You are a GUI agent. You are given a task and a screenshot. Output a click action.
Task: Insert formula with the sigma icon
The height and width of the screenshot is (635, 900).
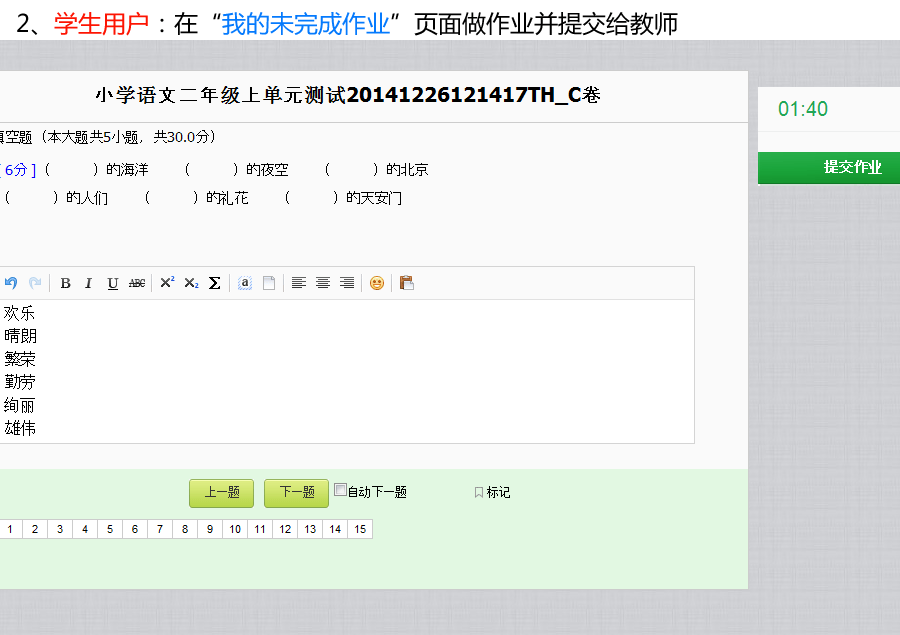(x=215, y=283)
